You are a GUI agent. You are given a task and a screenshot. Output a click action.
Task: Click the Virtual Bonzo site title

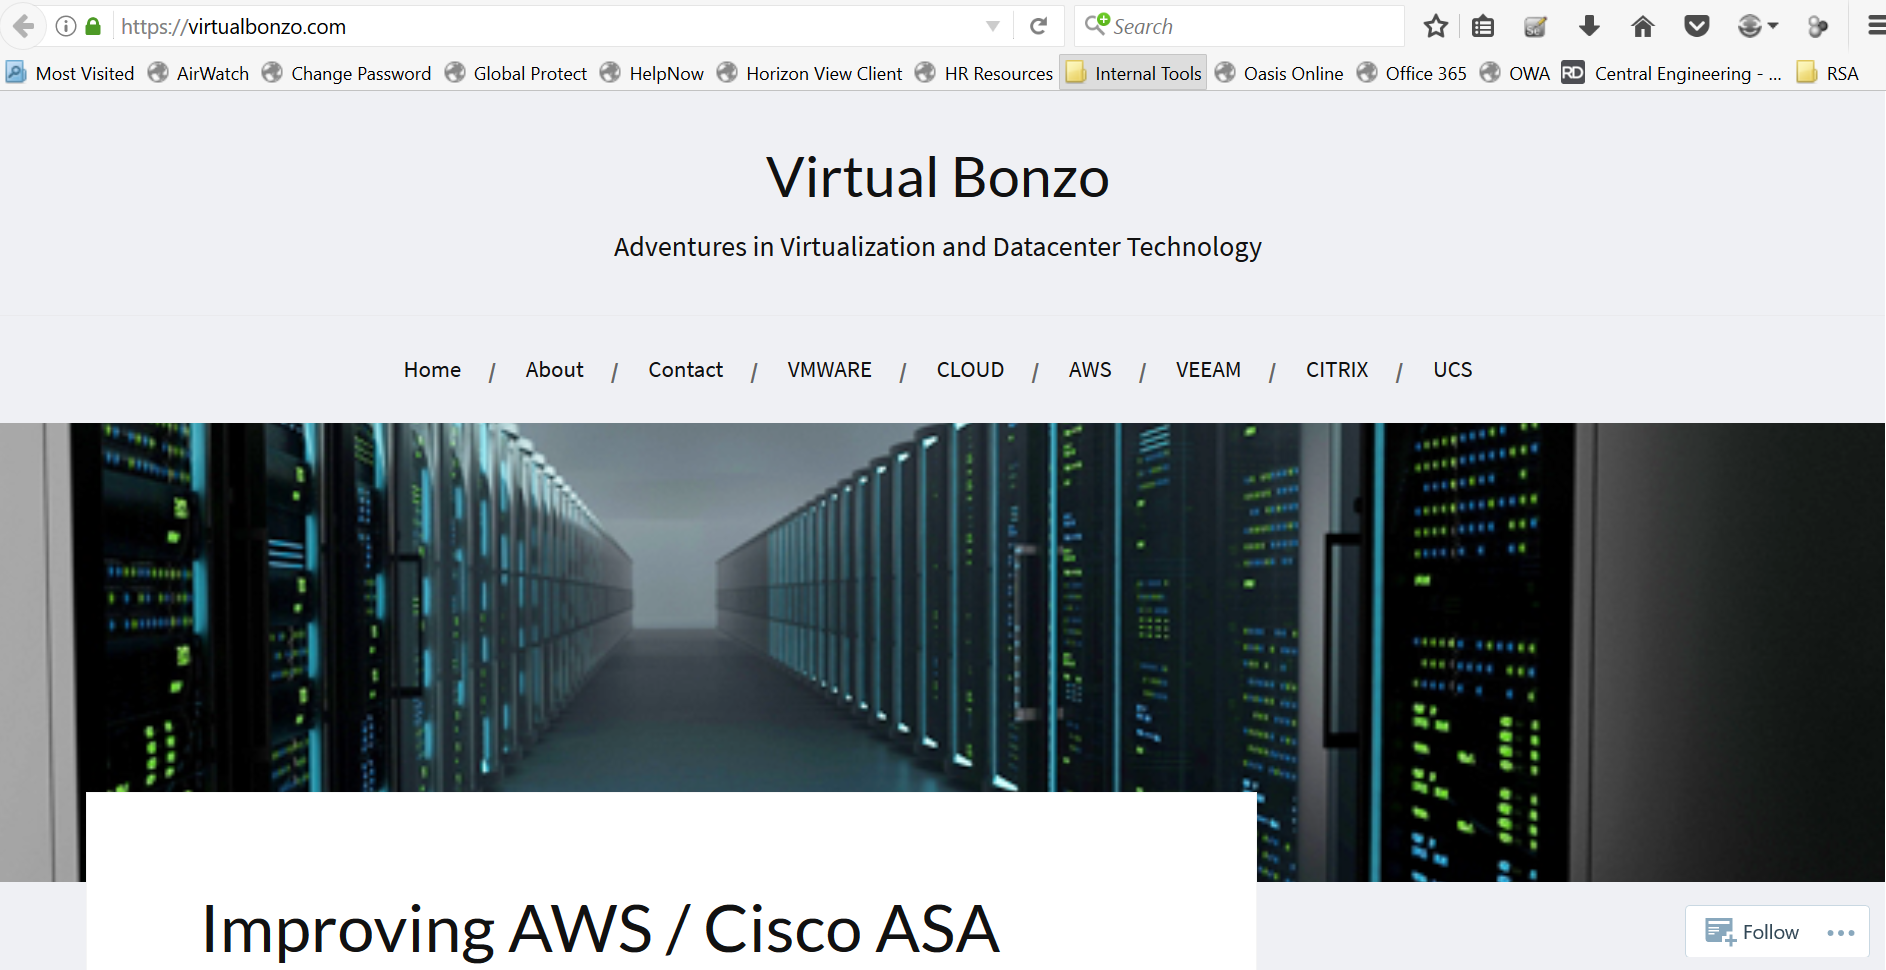tap(938, 178)
